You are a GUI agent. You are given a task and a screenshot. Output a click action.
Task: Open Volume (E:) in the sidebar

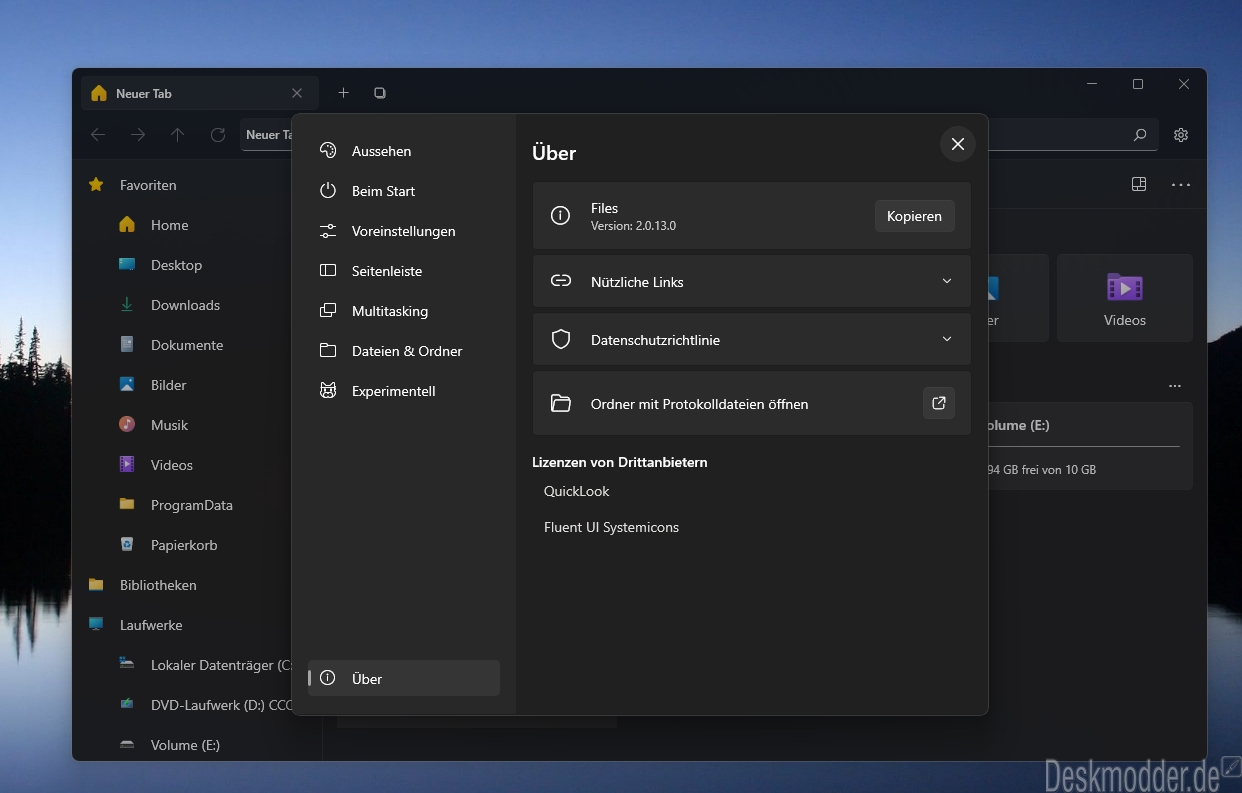point(185,745)
